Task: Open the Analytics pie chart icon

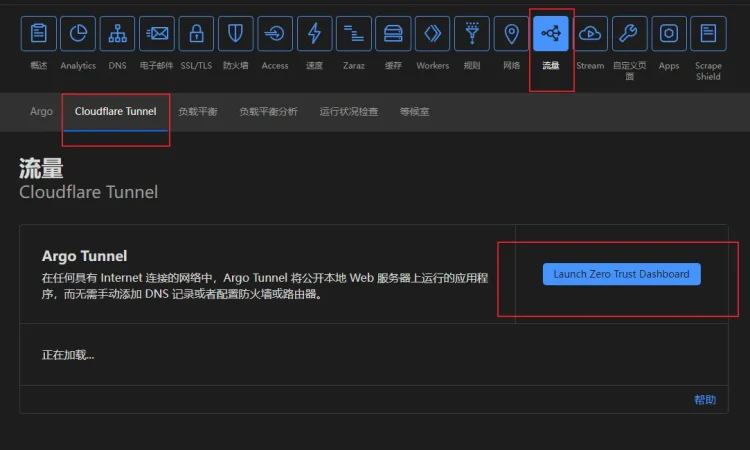Action: [x=78, y=33]
